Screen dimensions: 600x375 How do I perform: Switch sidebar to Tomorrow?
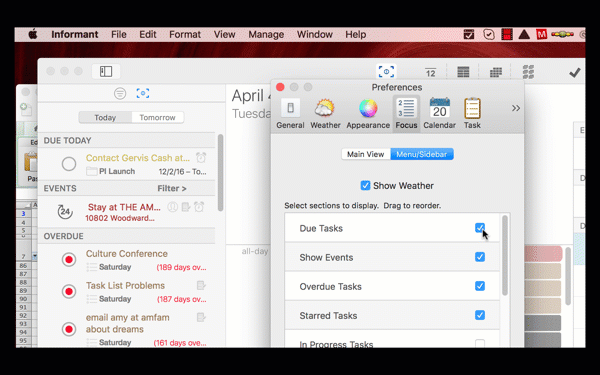pyautogui.click(x=157, y=117)
